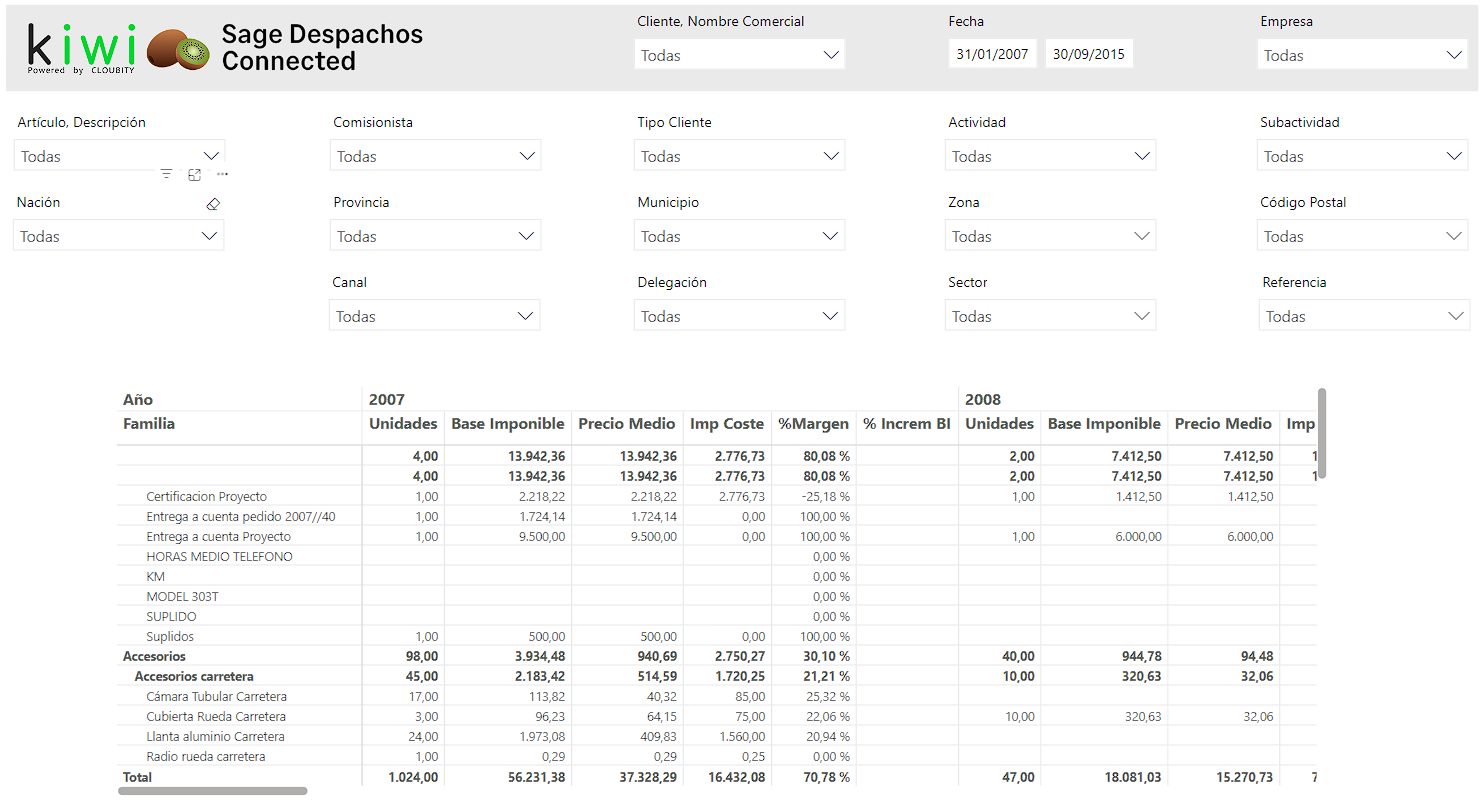Select the 2008 year column header
Screen dimensions: 1483x811
[983, 400]
